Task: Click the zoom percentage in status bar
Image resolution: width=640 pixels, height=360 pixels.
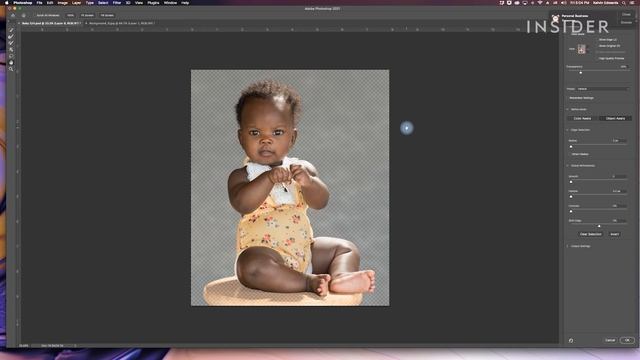Action: pyautogui.click(x=24, y=346)
